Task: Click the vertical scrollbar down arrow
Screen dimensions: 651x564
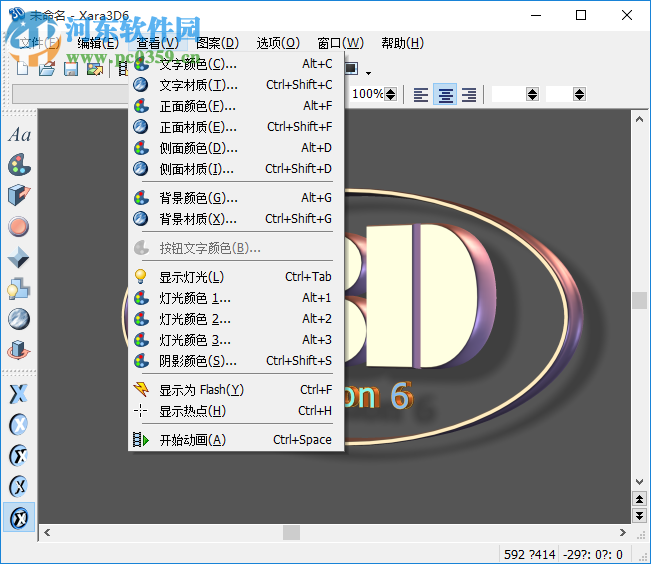Action: point(639,482)
